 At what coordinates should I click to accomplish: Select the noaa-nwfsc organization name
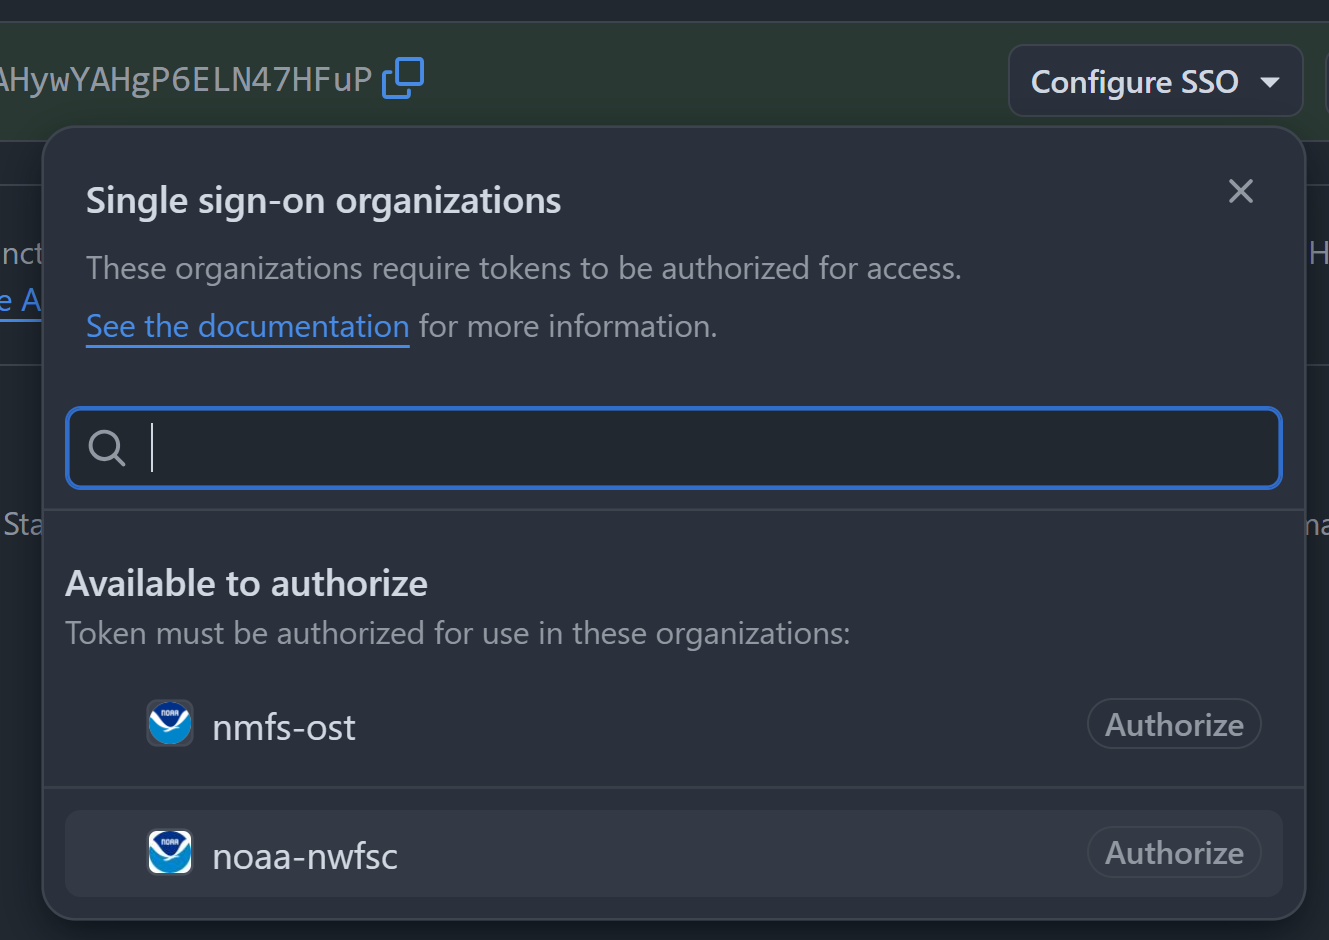pos(305,856)
